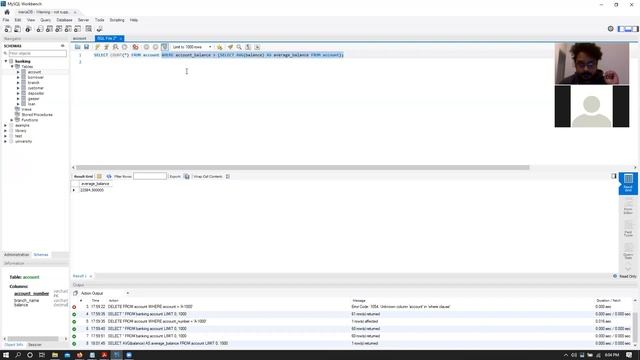Open the Query Stats side panel
Viewport: 640px width, 360px height.
pos(628,252)
